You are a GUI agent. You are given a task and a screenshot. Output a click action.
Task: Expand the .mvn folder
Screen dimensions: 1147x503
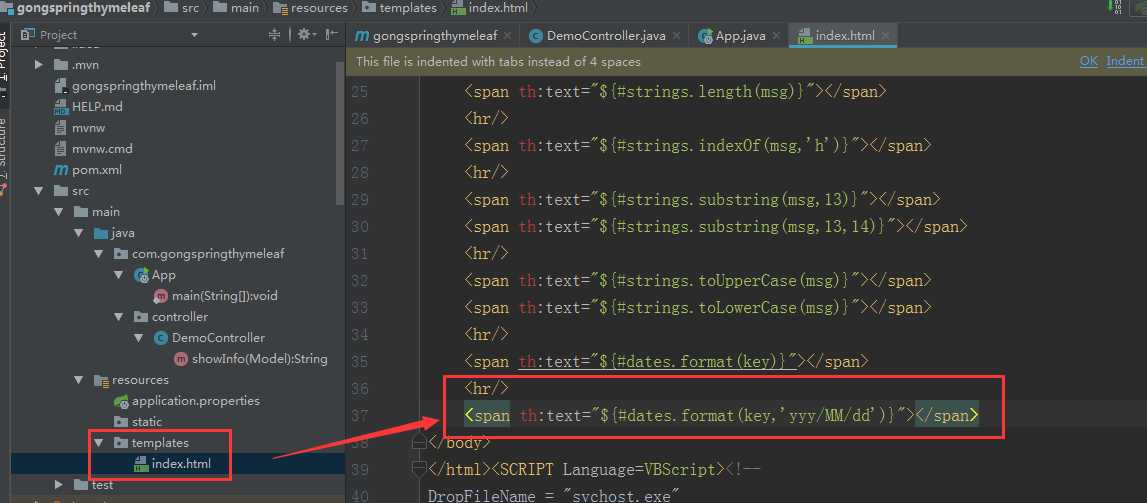pyautogui.click(x=39, y=65)
